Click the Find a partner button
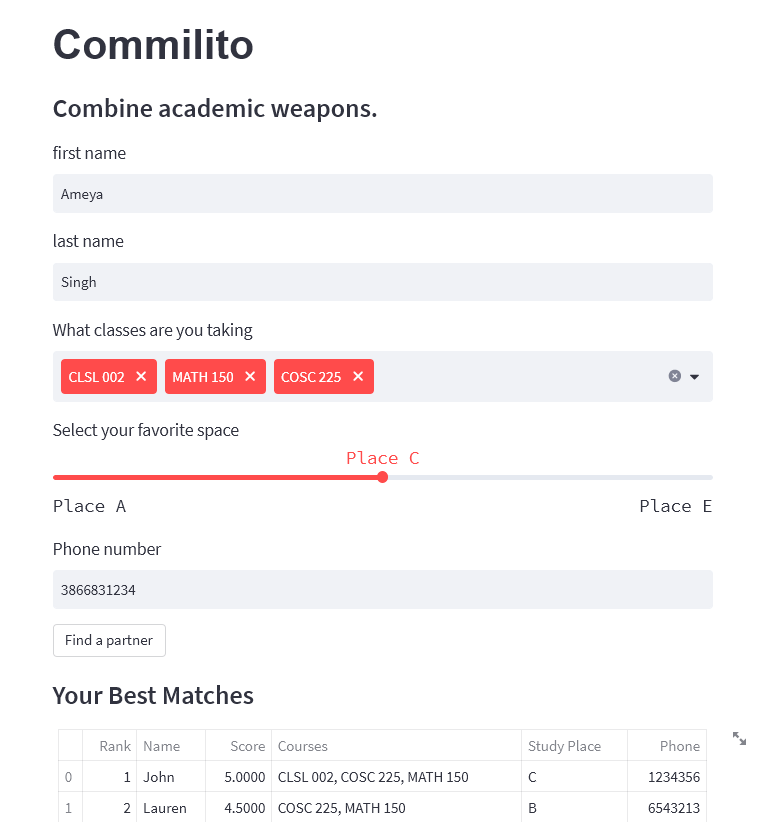This screenshot has height=822, width=776. coord(109,640)
